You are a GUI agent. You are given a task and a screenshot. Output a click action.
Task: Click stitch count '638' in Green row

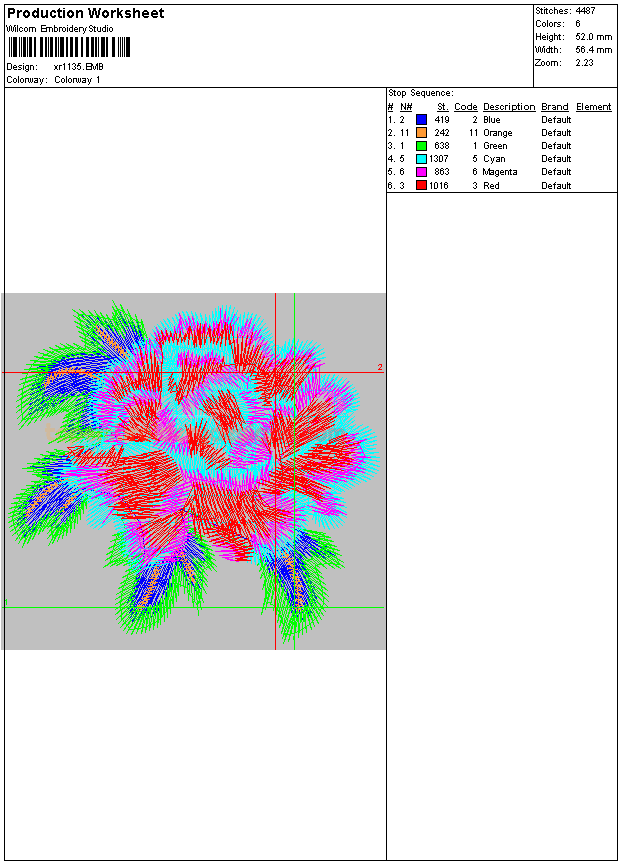coord(442,146)
